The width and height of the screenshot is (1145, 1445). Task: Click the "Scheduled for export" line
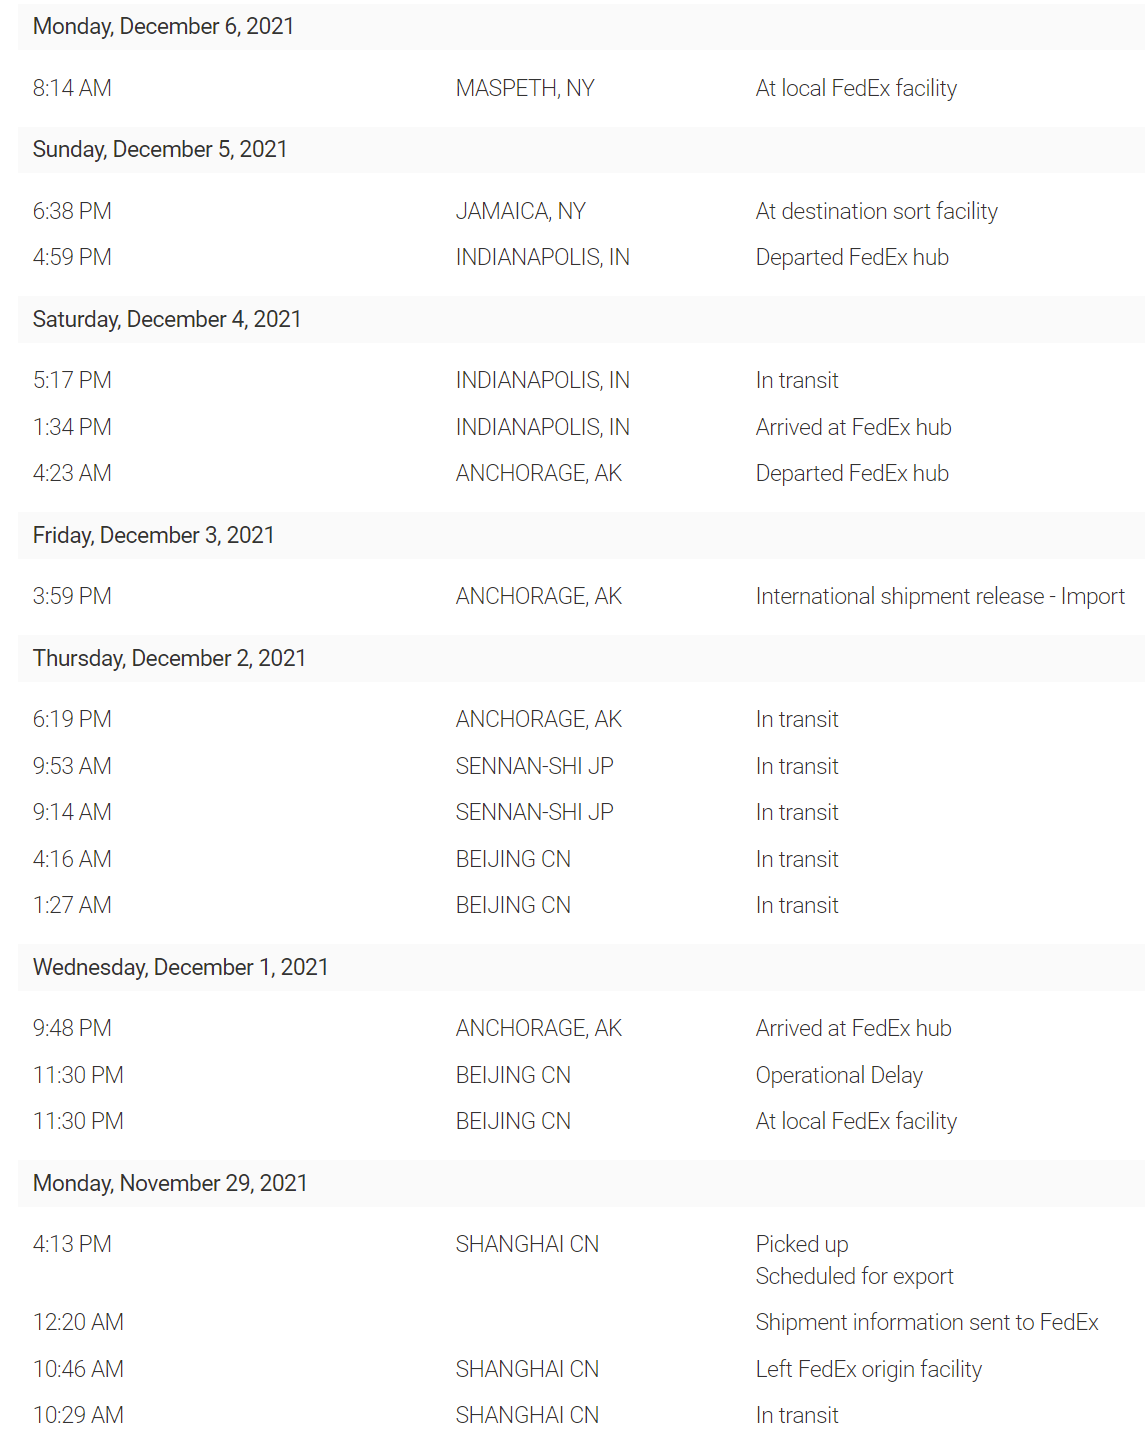pyautogui.click(x=854, y=1276)
